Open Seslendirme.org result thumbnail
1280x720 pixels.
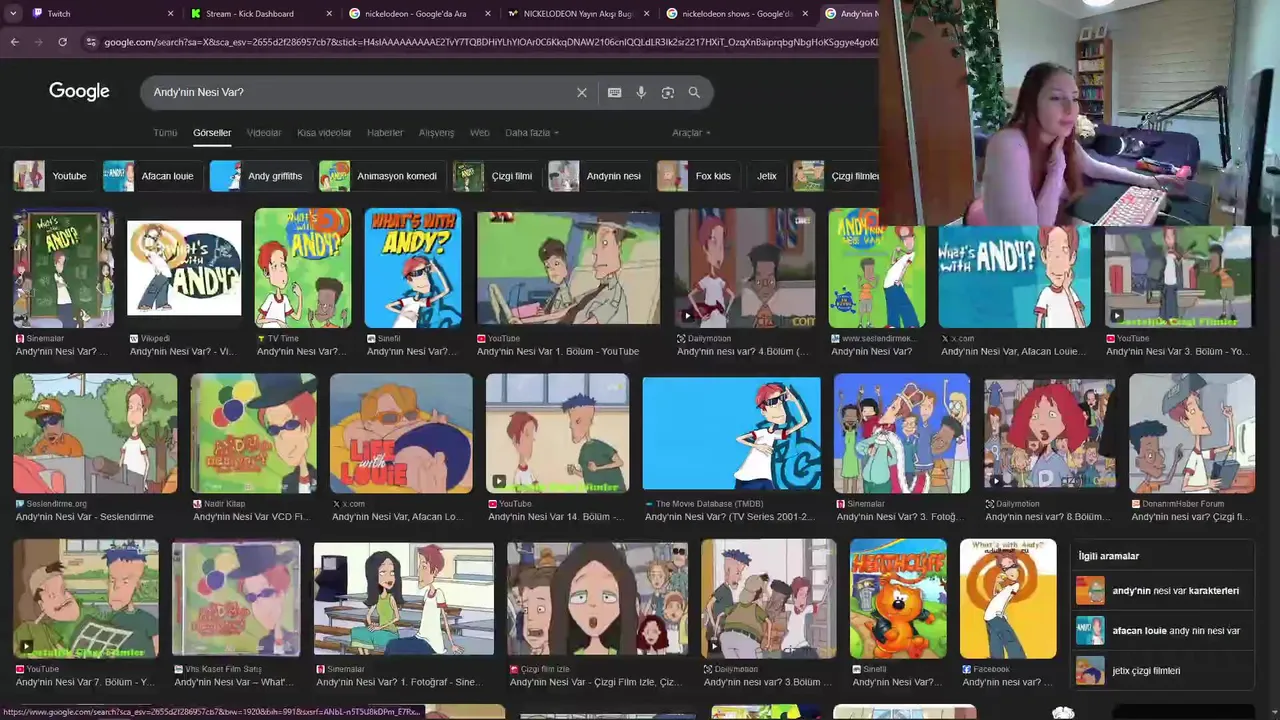click(x=95, y=433)
